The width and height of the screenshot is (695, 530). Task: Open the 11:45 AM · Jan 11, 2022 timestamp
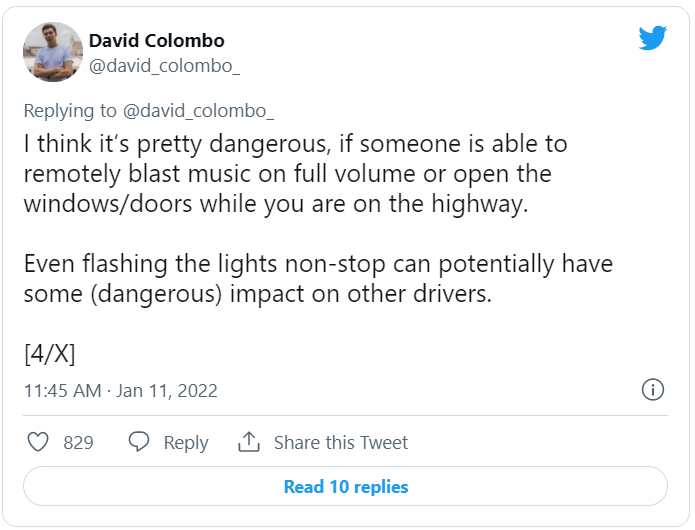pos(121,391)
